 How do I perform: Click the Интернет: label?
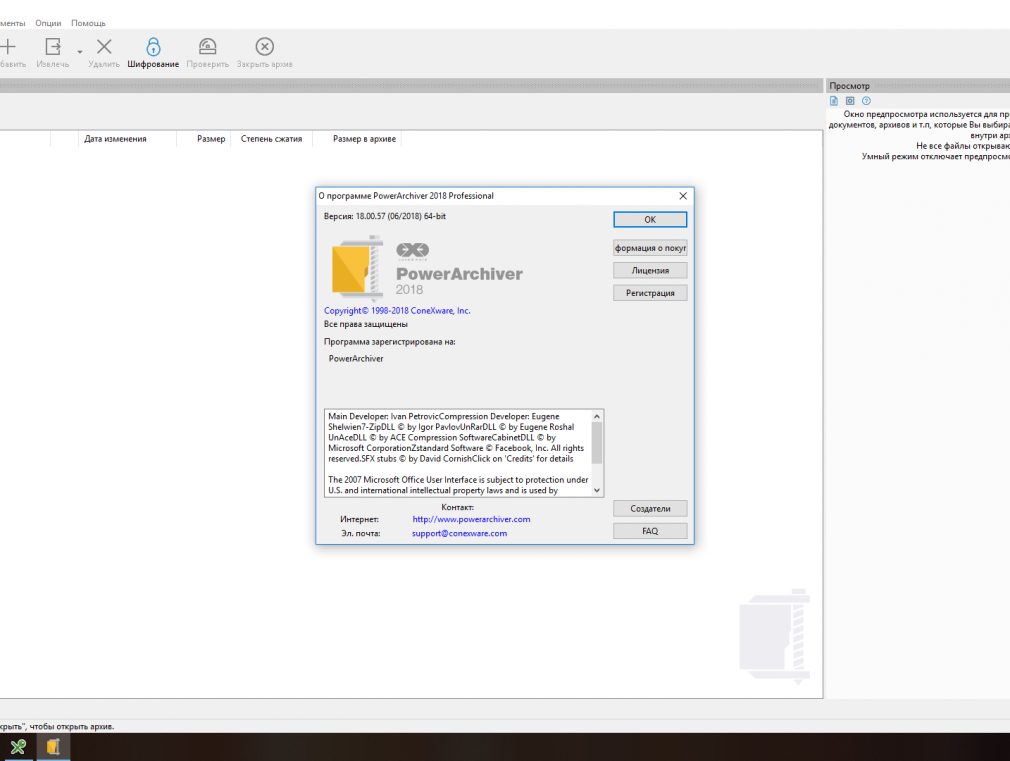[359, 519]
